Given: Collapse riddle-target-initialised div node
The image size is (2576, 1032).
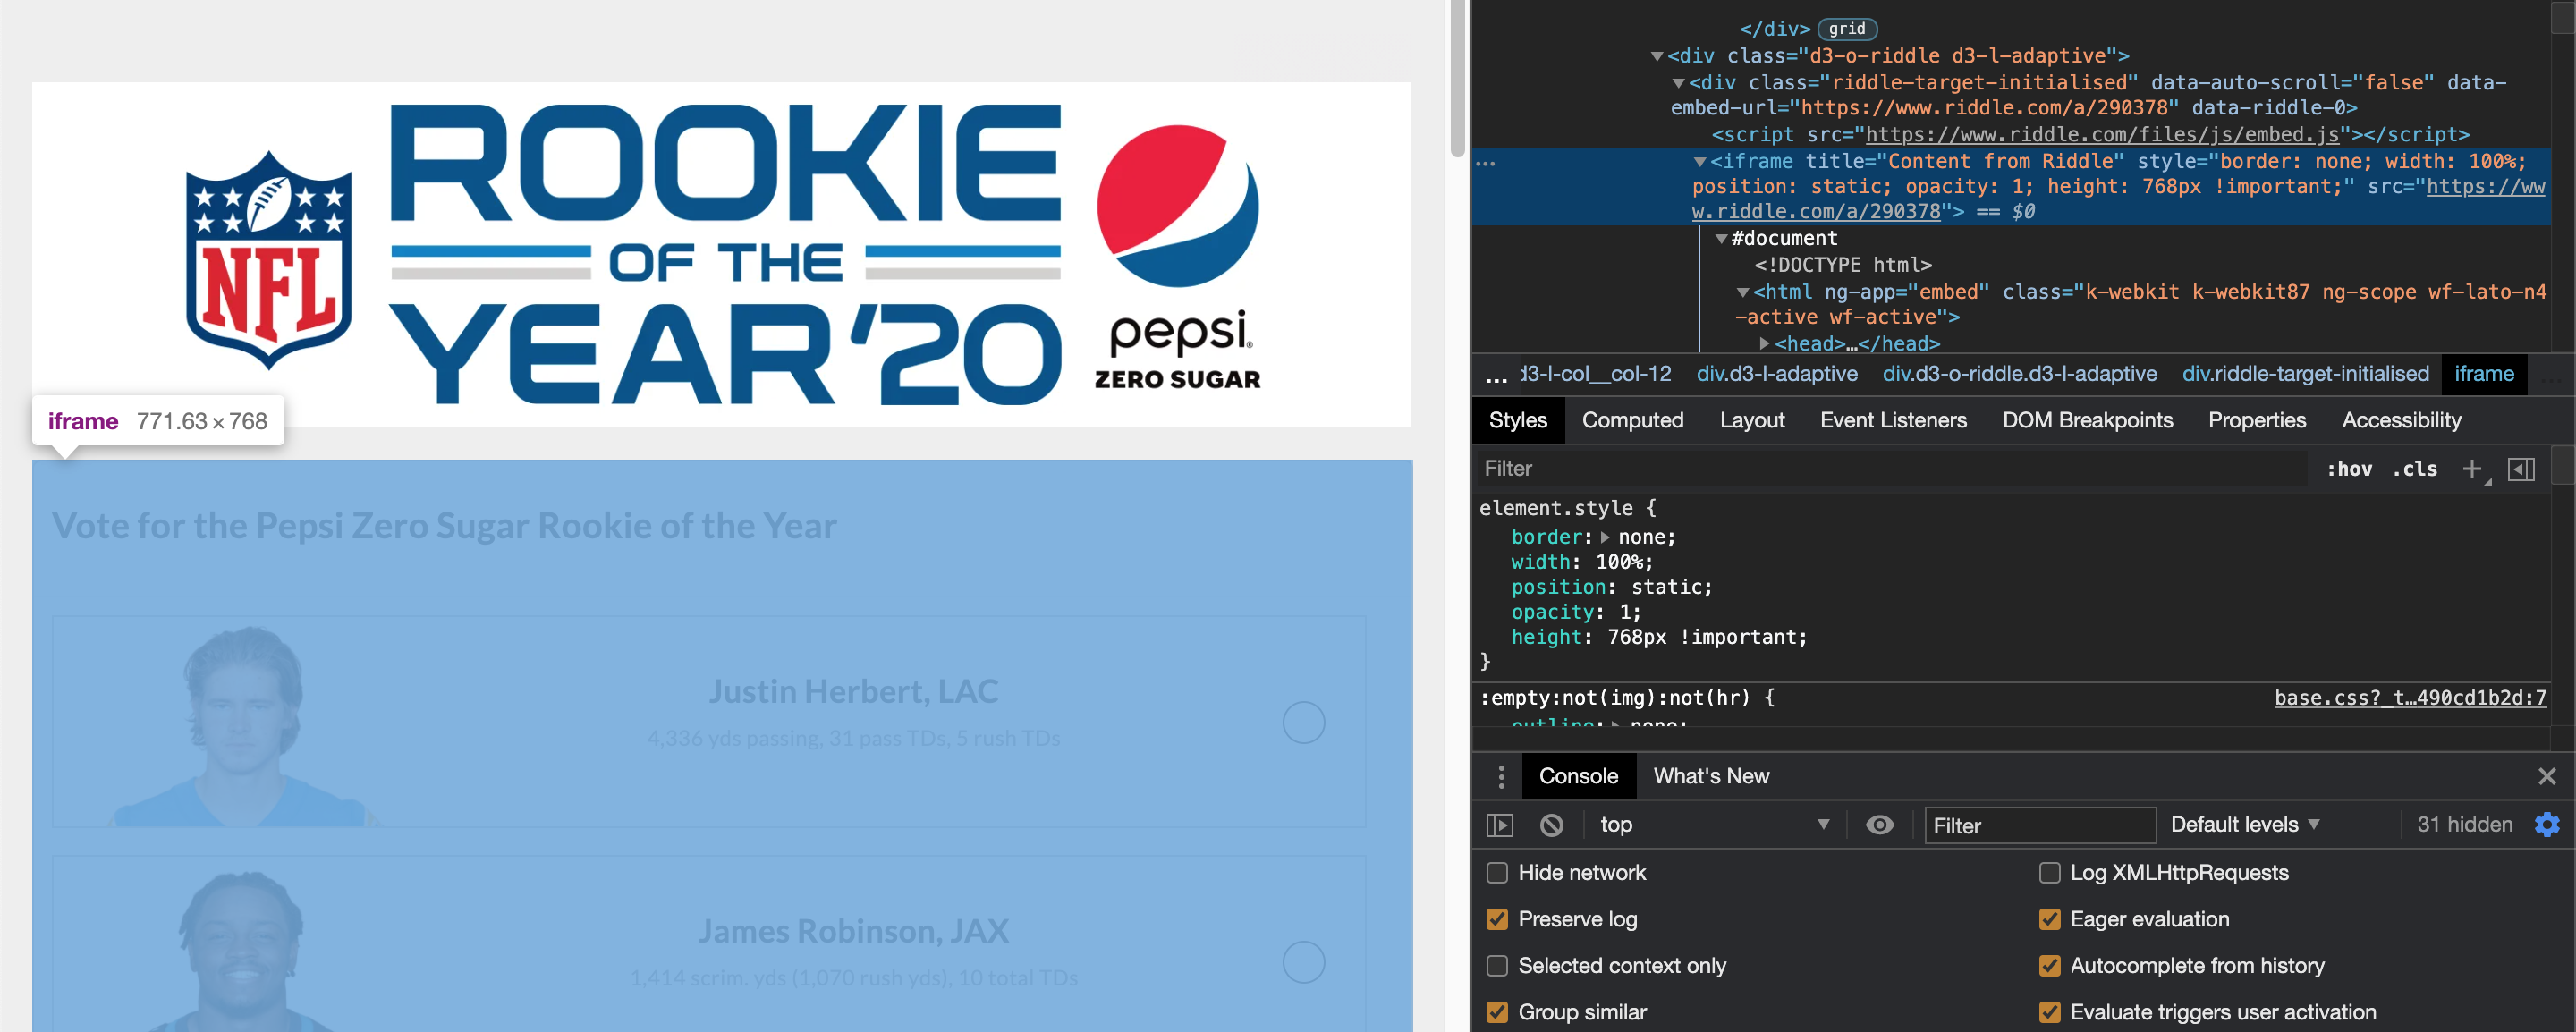Looking at the screenshot, I should (1679, 83).
